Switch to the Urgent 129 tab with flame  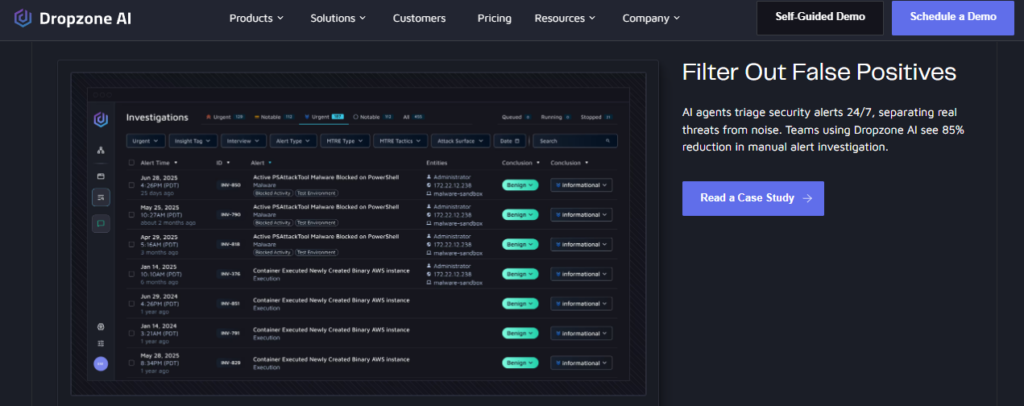(225, 117)
